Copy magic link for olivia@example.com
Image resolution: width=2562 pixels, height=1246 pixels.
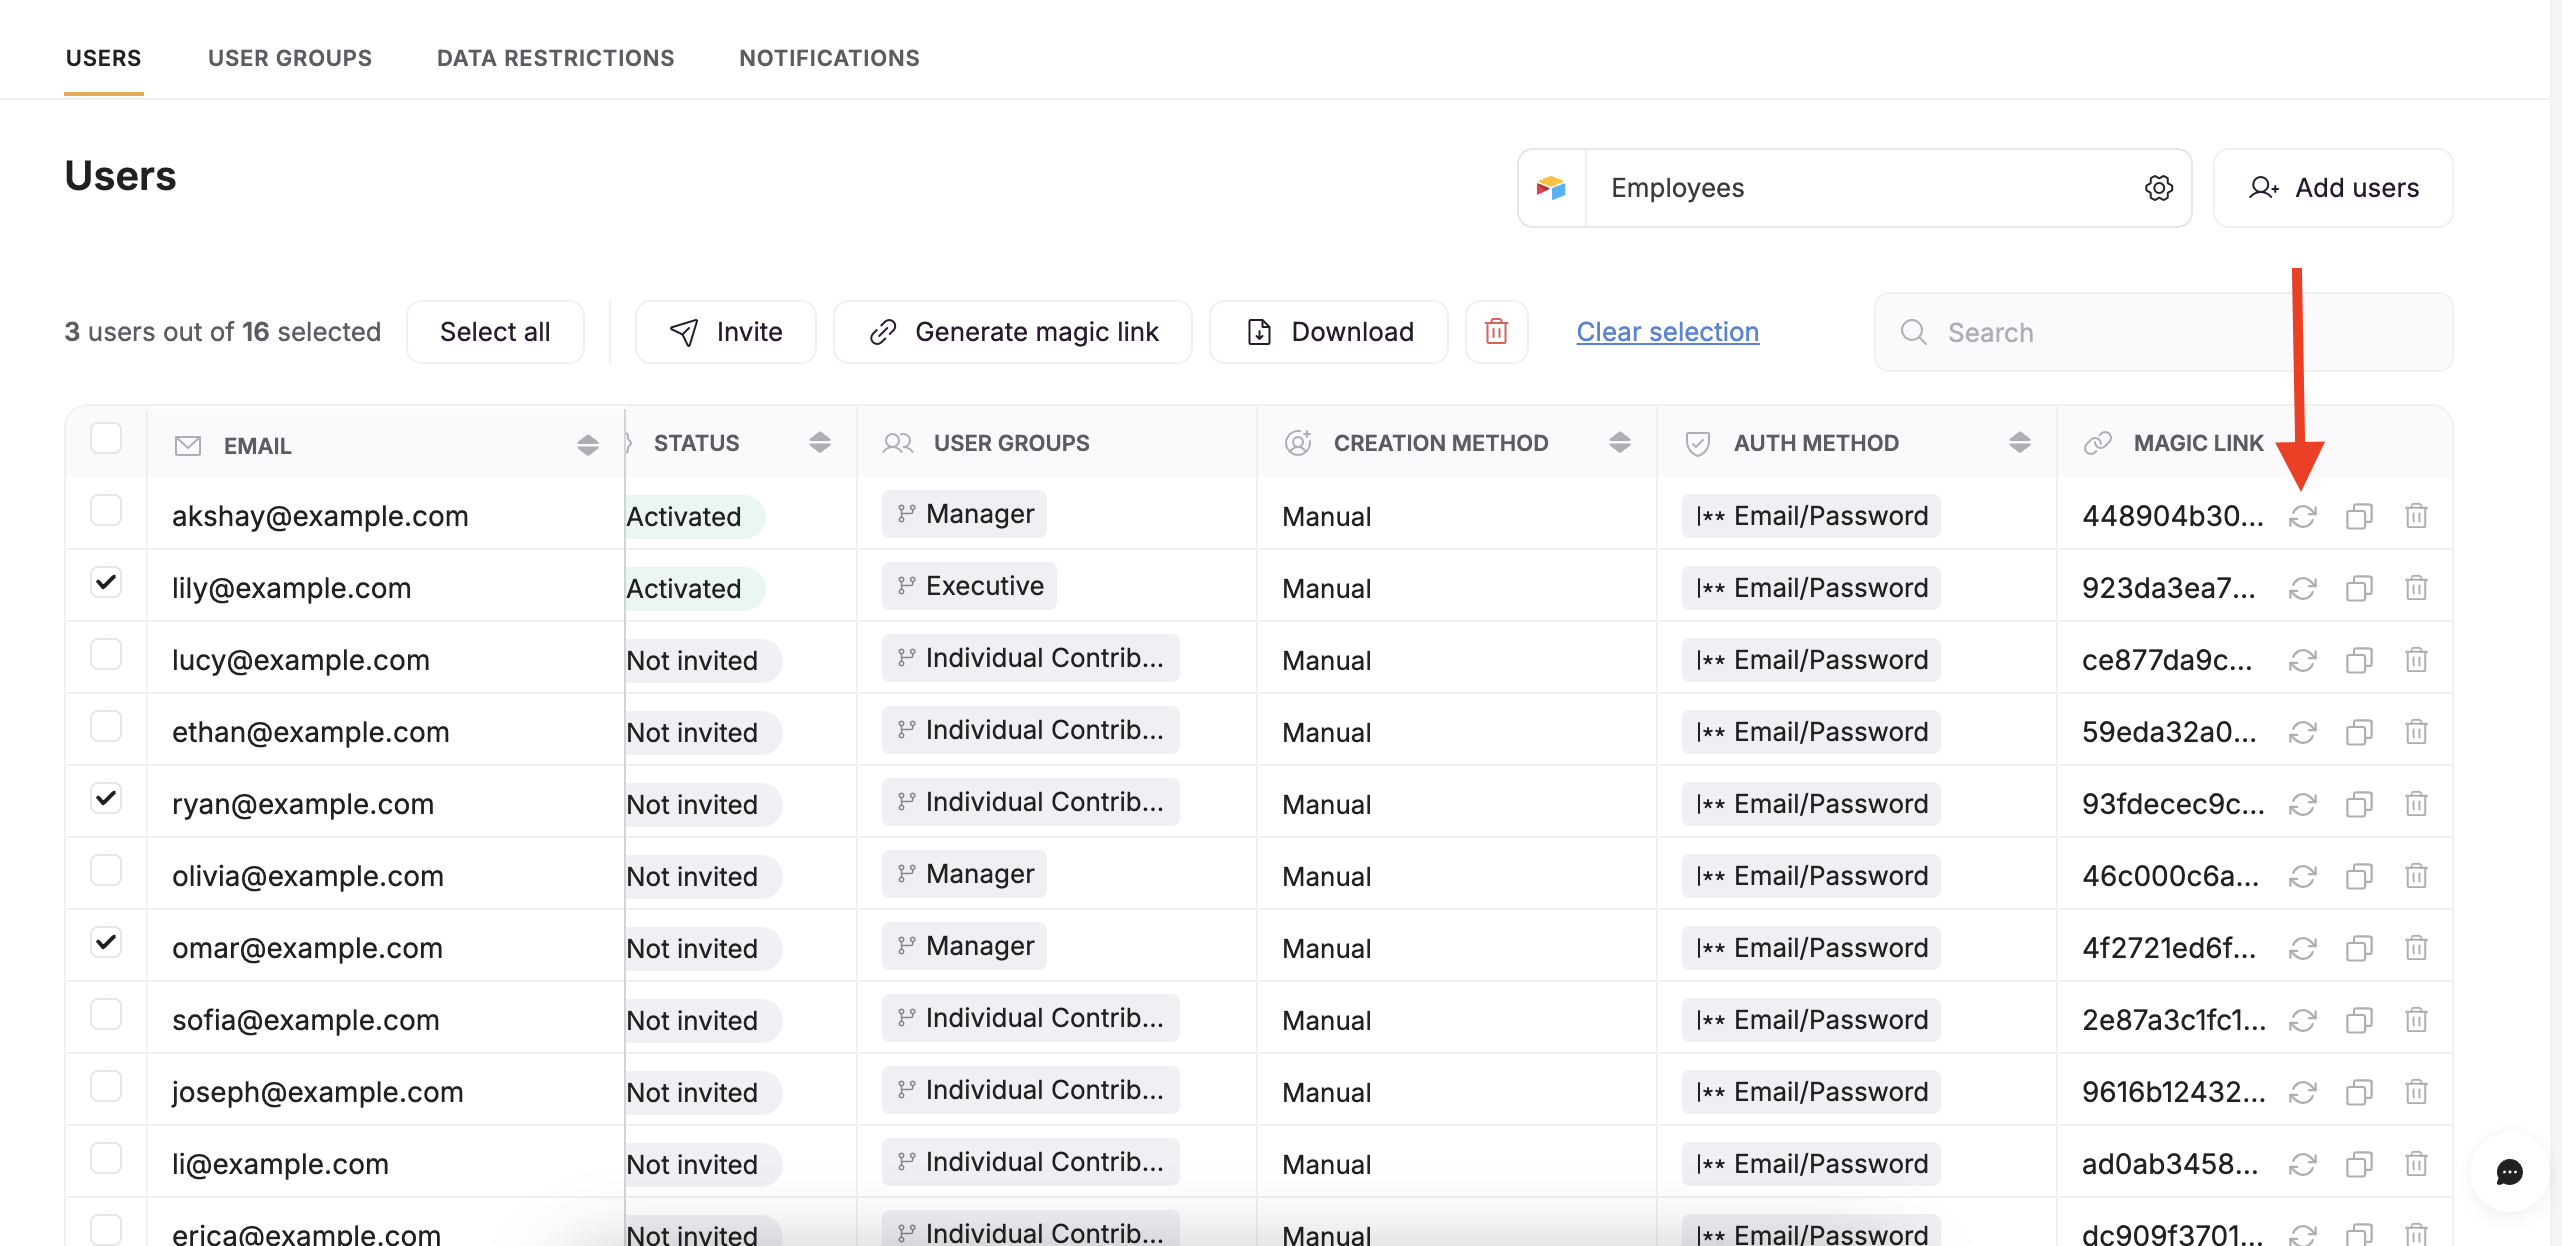click(x=2359, y=876)
